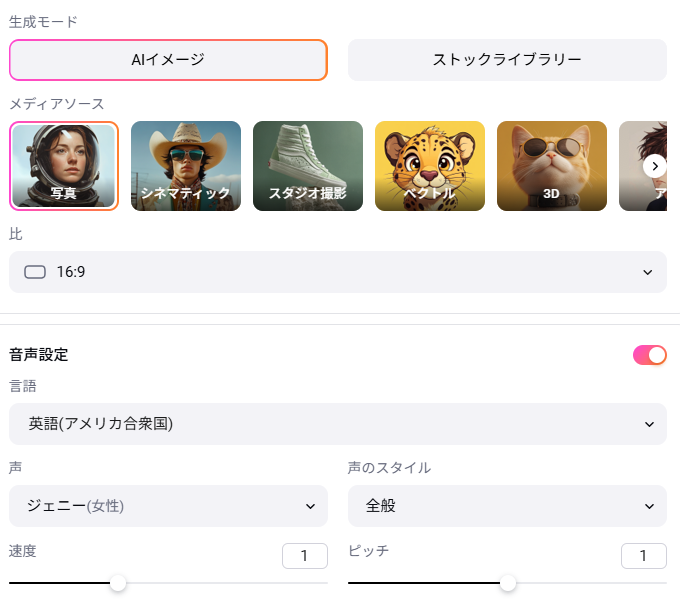Viewport: 680px width, 609px height.
Task: Select the ベクトル cartoon leopard style
Action: 430,166
